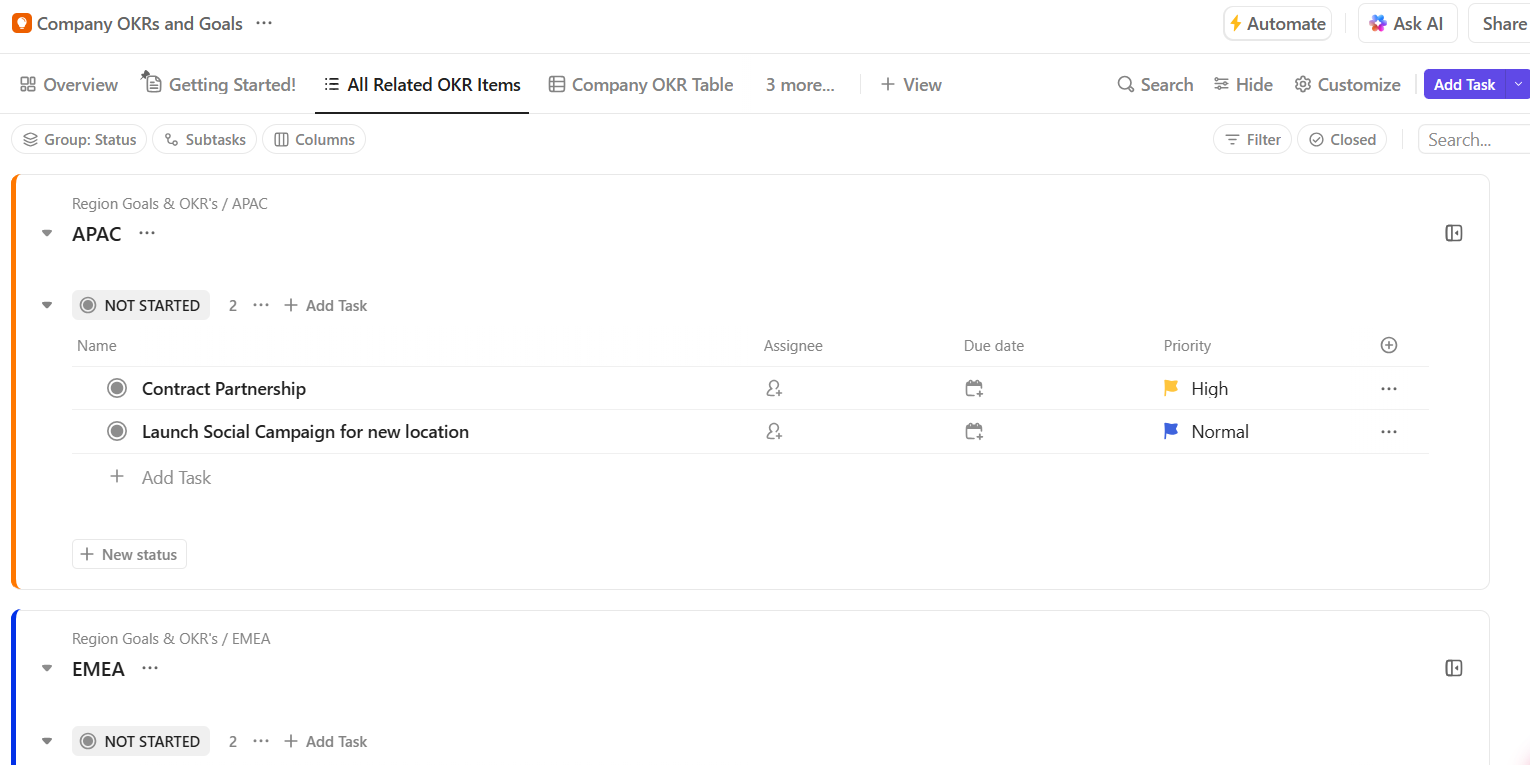This screenshot has width=1530, height=765.
Task: Toggle status circle of Launch Social Campaign
Action: 117,431
